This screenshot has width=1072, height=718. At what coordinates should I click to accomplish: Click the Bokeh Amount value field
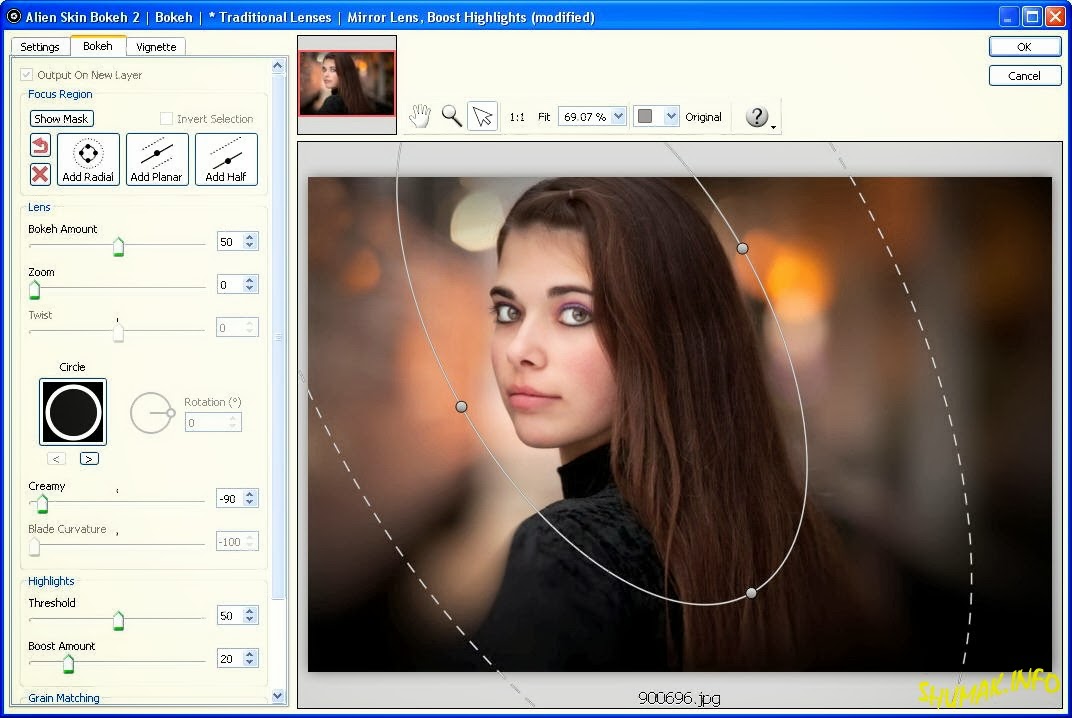[x=230, y=241]
